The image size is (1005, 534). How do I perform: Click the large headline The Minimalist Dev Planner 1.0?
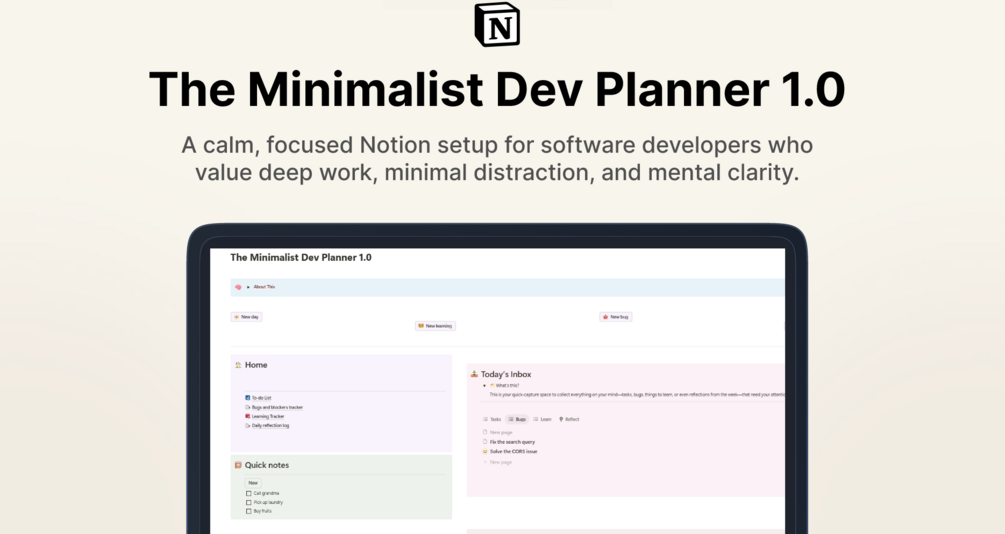coord(497,89)
